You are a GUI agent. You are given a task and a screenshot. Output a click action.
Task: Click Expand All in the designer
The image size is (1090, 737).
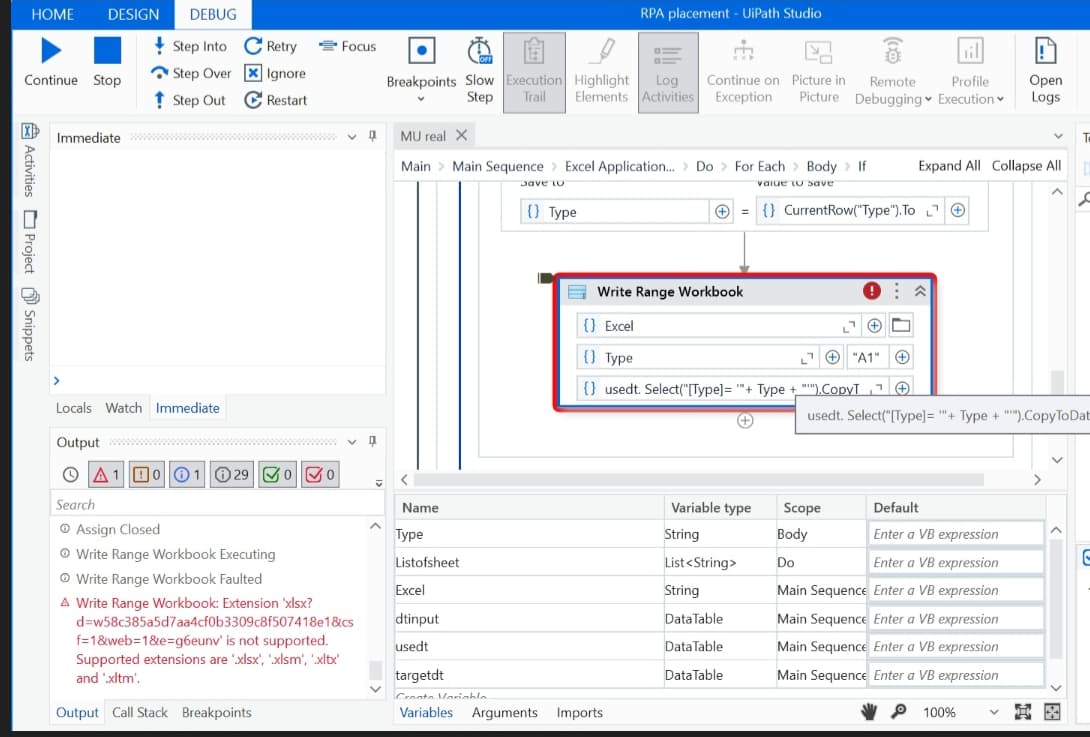click(x=949, y=165)
